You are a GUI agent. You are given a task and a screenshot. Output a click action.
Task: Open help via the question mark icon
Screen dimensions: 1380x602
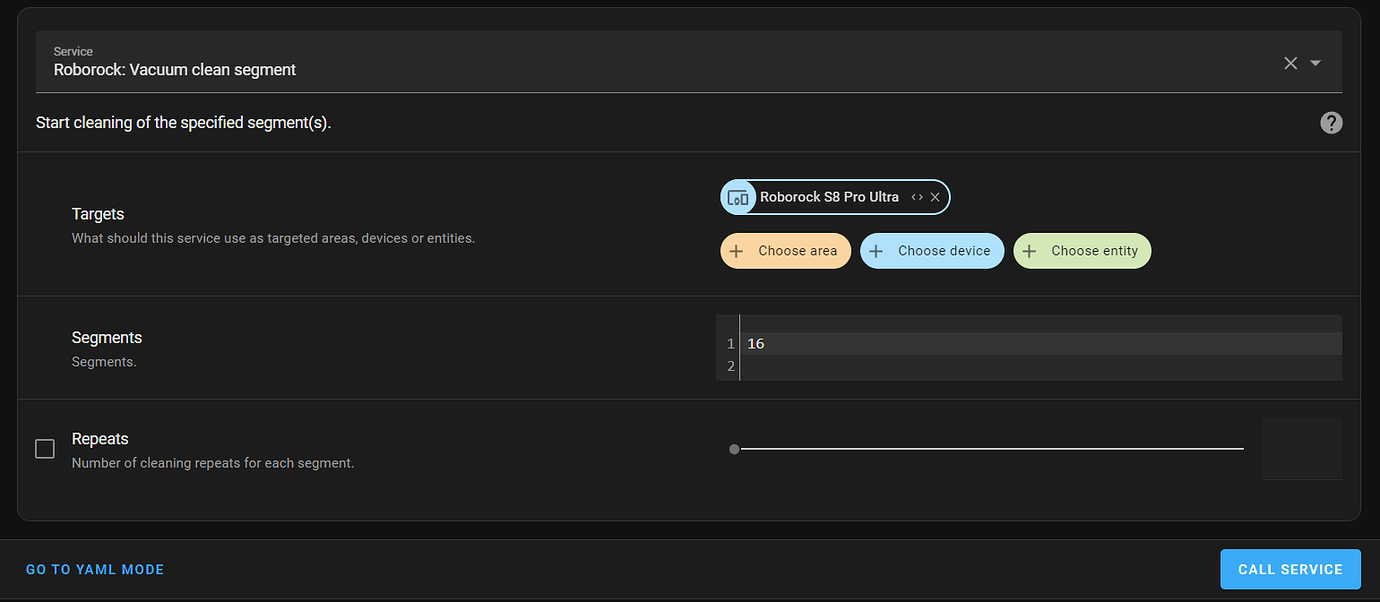point(1331,122)
